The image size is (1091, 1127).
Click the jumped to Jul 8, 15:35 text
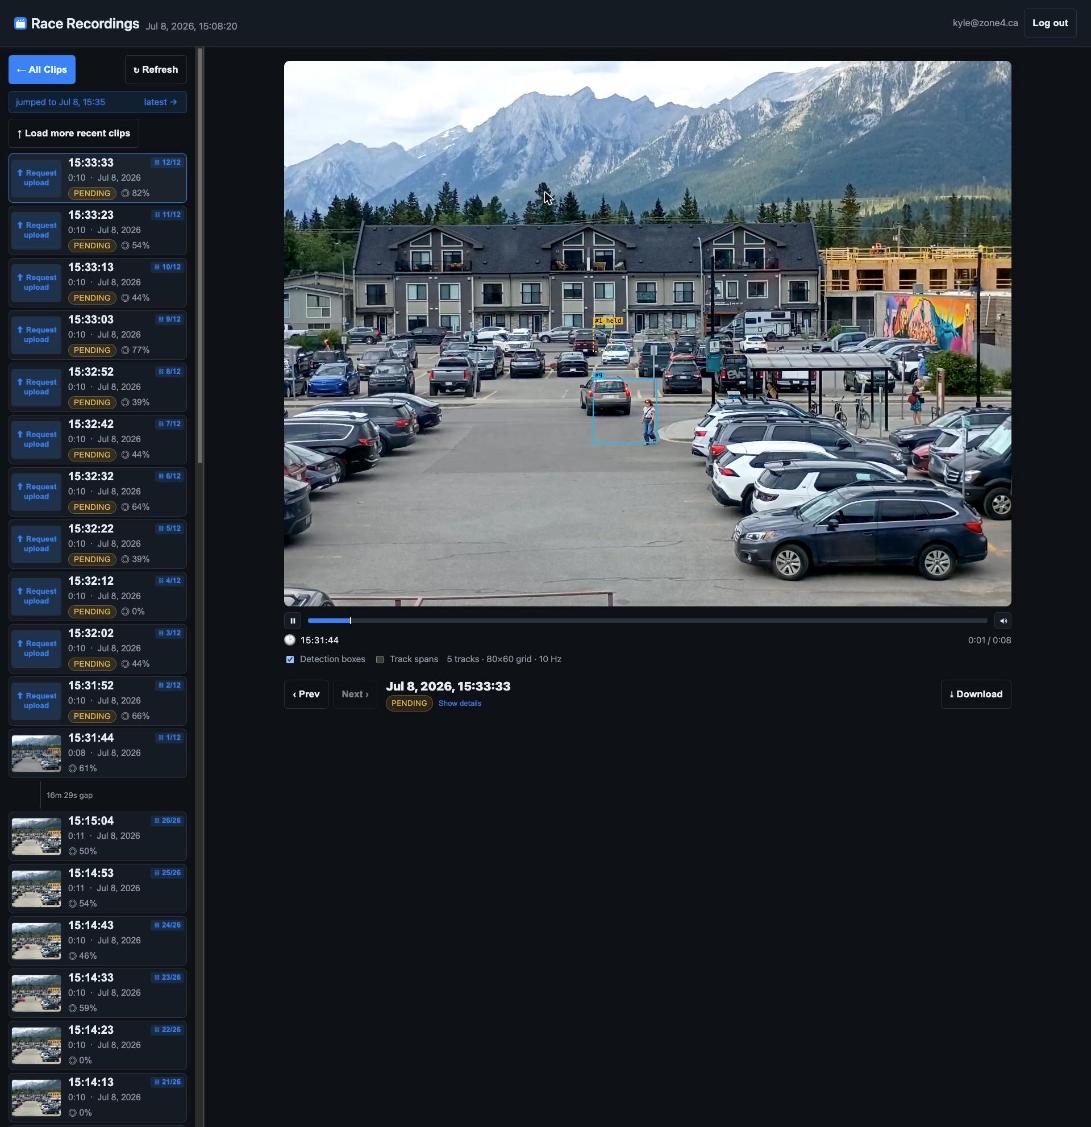[x=60, y=102]
